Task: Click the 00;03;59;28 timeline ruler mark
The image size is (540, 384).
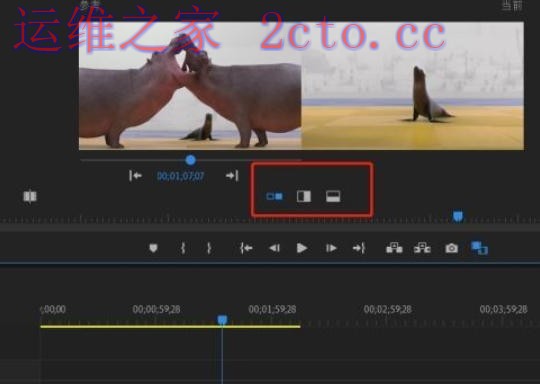Action: point(503,309)
